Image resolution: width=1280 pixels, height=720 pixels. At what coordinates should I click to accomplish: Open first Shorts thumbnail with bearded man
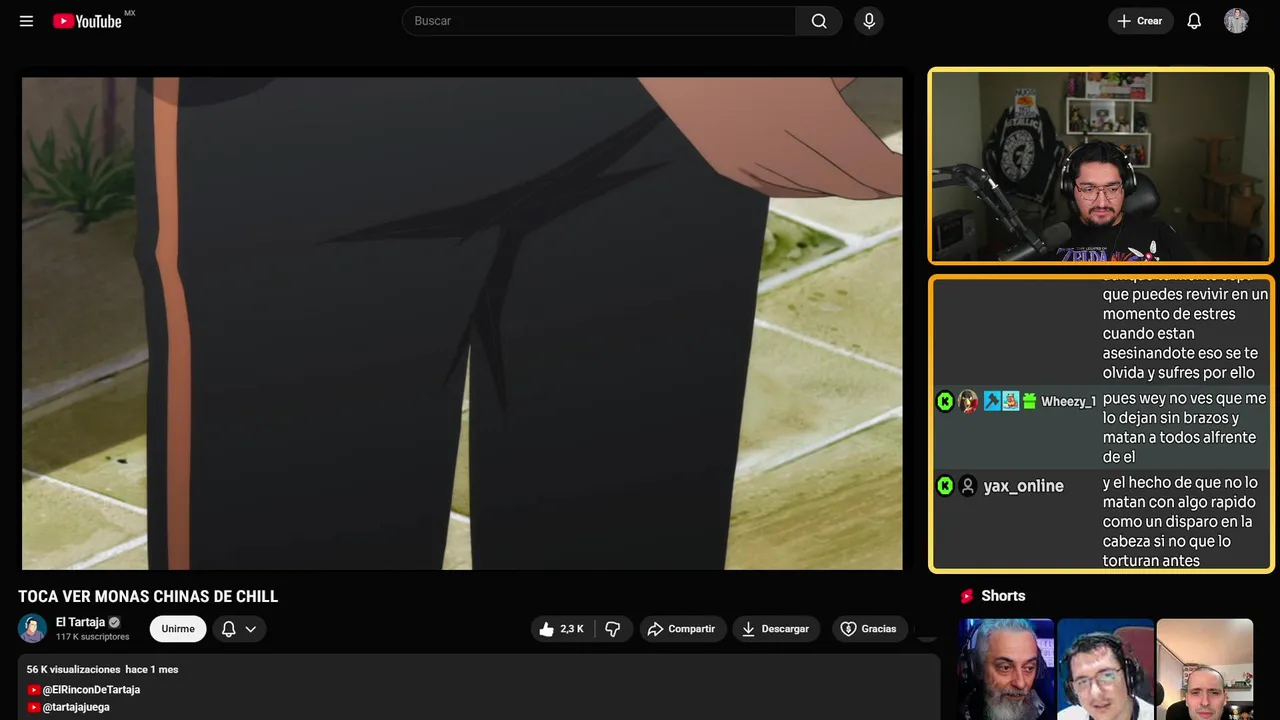(1006, 669)
